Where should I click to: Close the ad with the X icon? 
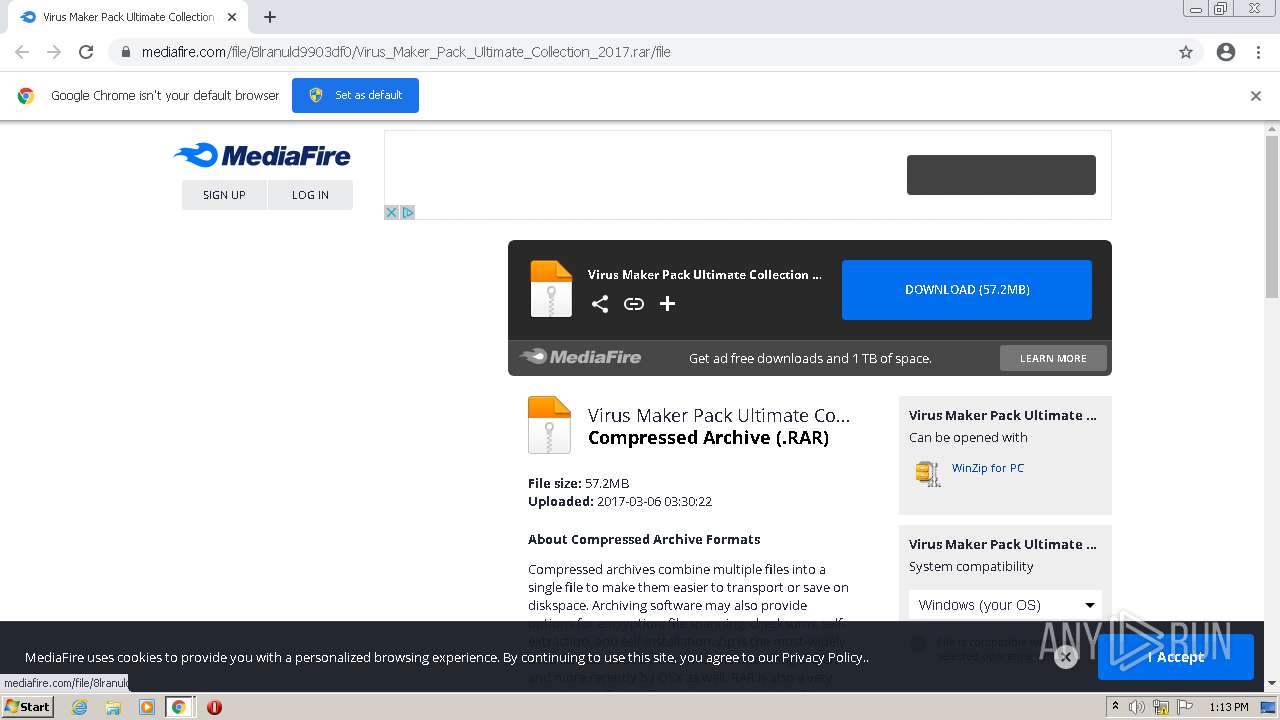[x=392, y=212]
